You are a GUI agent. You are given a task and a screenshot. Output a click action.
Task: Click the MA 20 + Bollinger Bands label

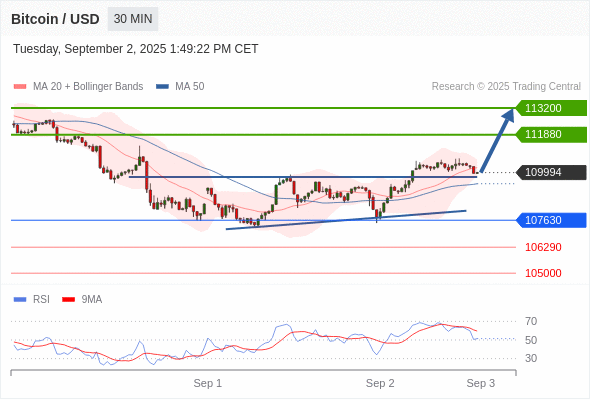tap(88, 87)
